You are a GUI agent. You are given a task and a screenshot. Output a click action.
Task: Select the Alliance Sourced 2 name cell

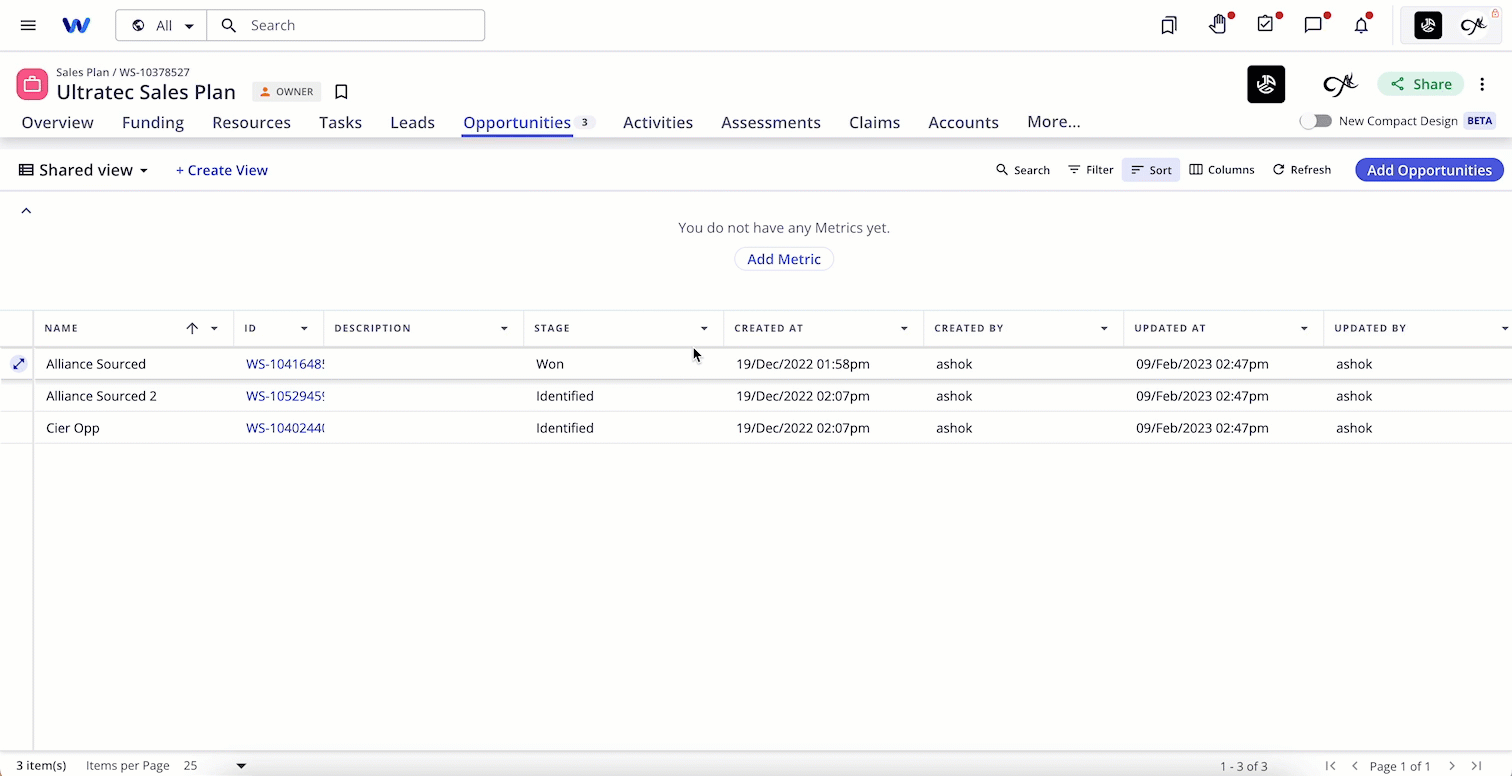point(134,396)
